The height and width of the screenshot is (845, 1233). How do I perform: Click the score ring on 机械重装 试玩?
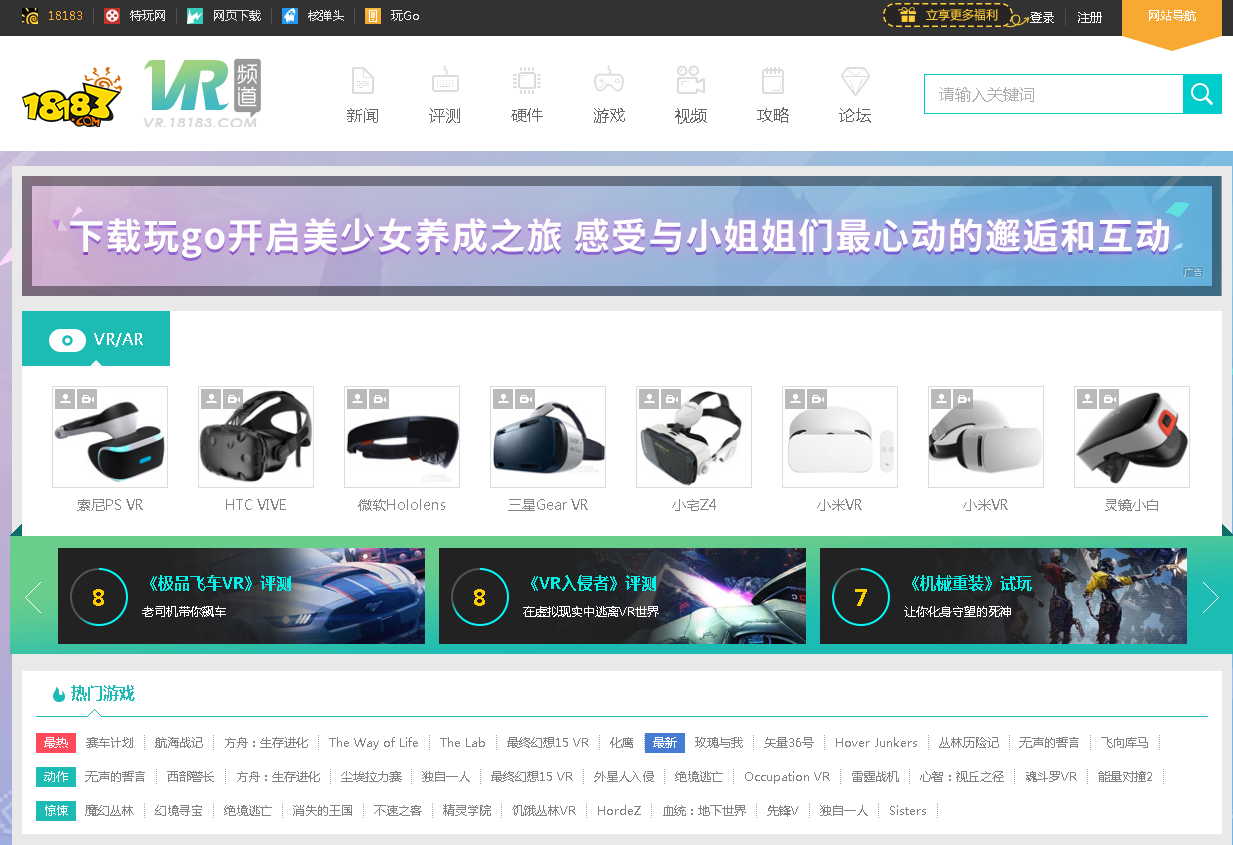861,596
